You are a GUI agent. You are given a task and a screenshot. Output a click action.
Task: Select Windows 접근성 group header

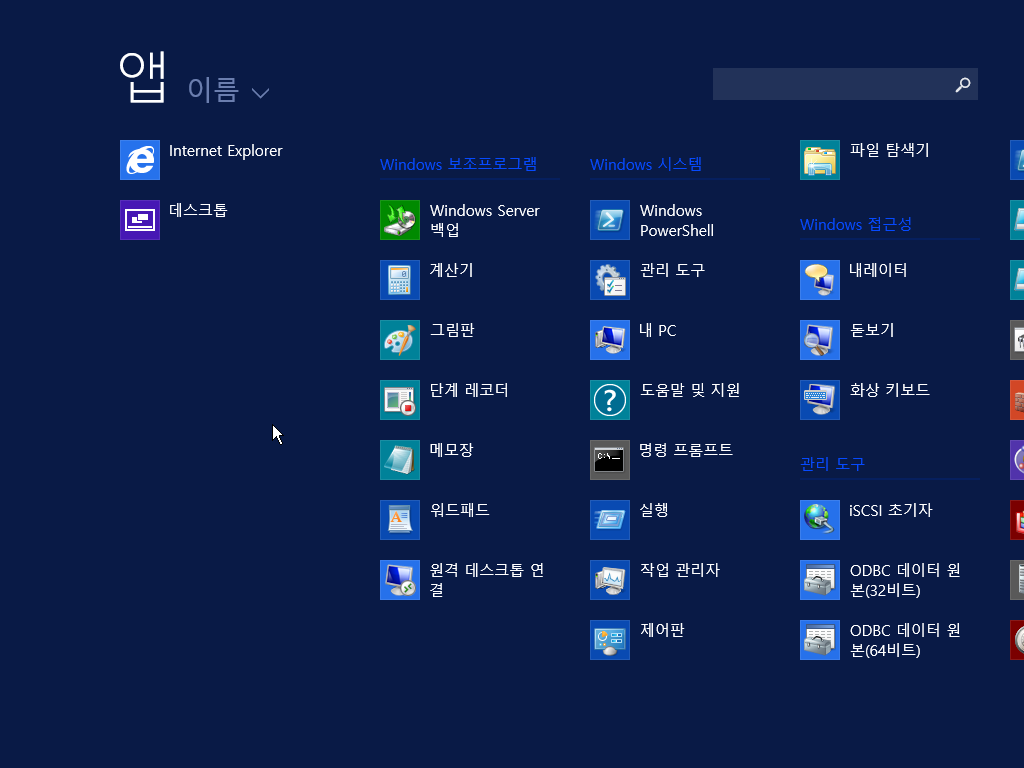click(x=856, y=224)
